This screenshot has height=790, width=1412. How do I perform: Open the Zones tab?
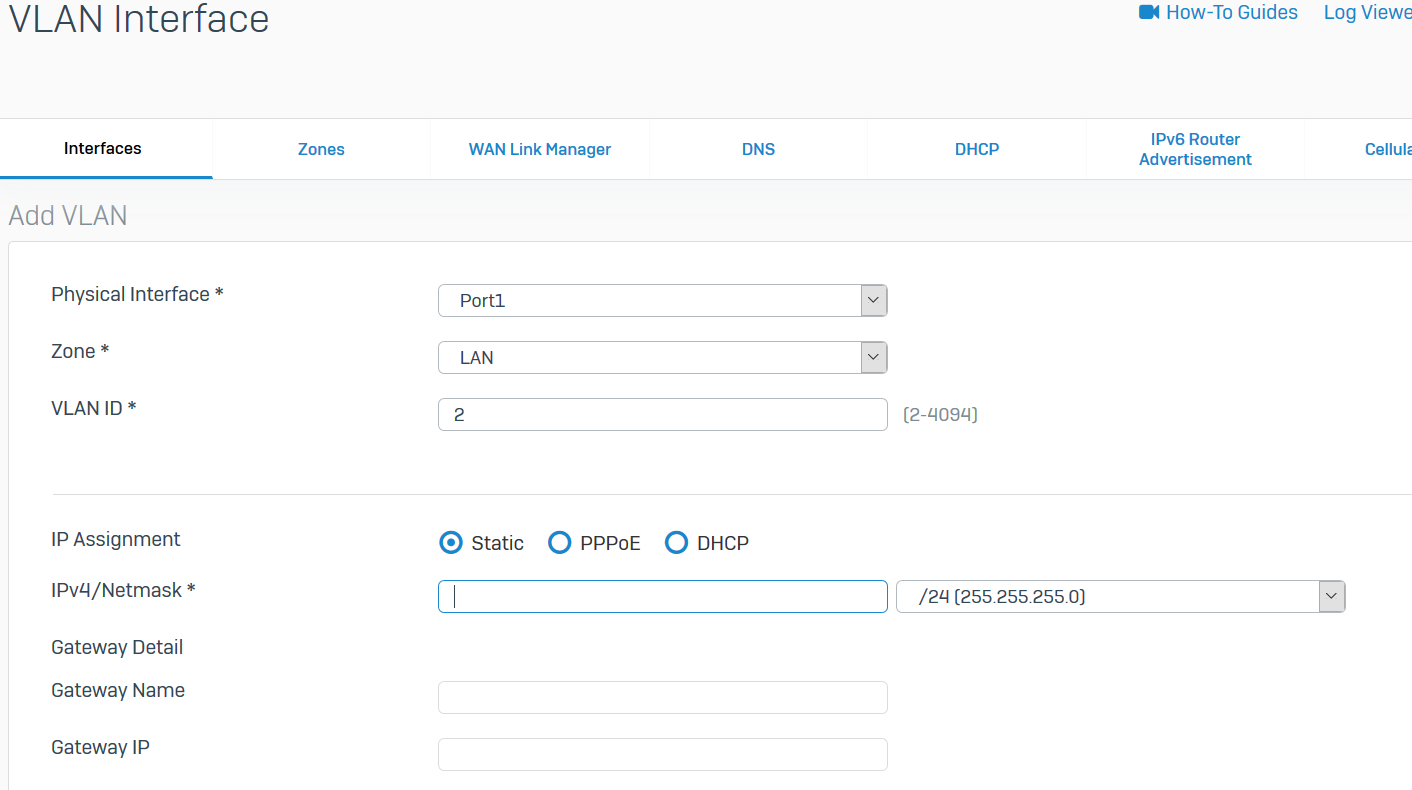(321, 149)
